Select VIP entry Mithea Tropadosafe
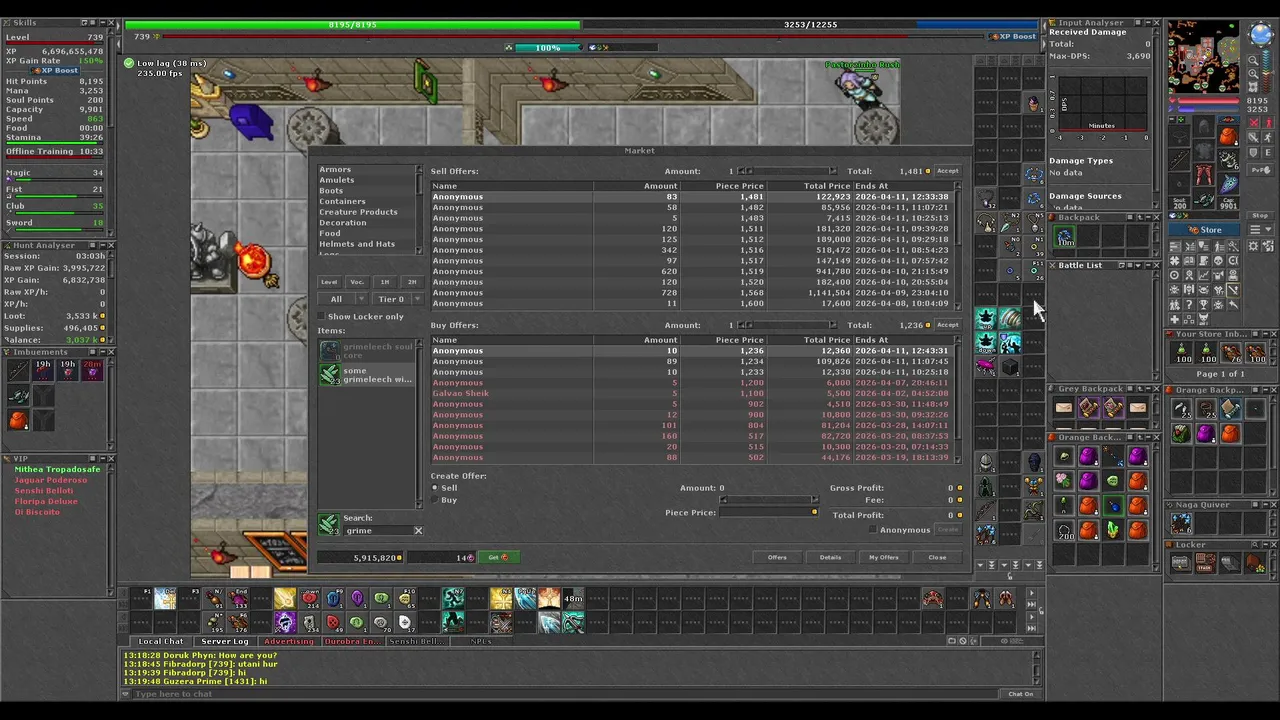This screenshot has height=720, width=1280. (57, 469)
